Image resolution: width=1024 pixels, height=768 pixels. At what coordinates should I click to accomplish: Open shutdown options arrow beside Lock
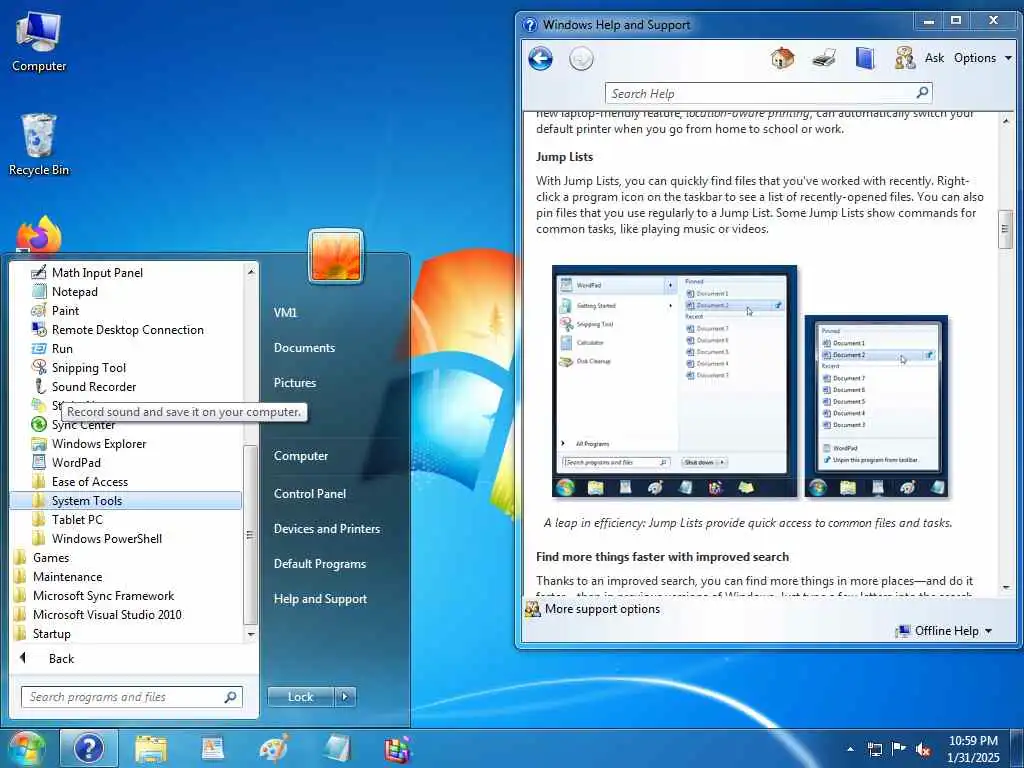click(x=345, y=697)
